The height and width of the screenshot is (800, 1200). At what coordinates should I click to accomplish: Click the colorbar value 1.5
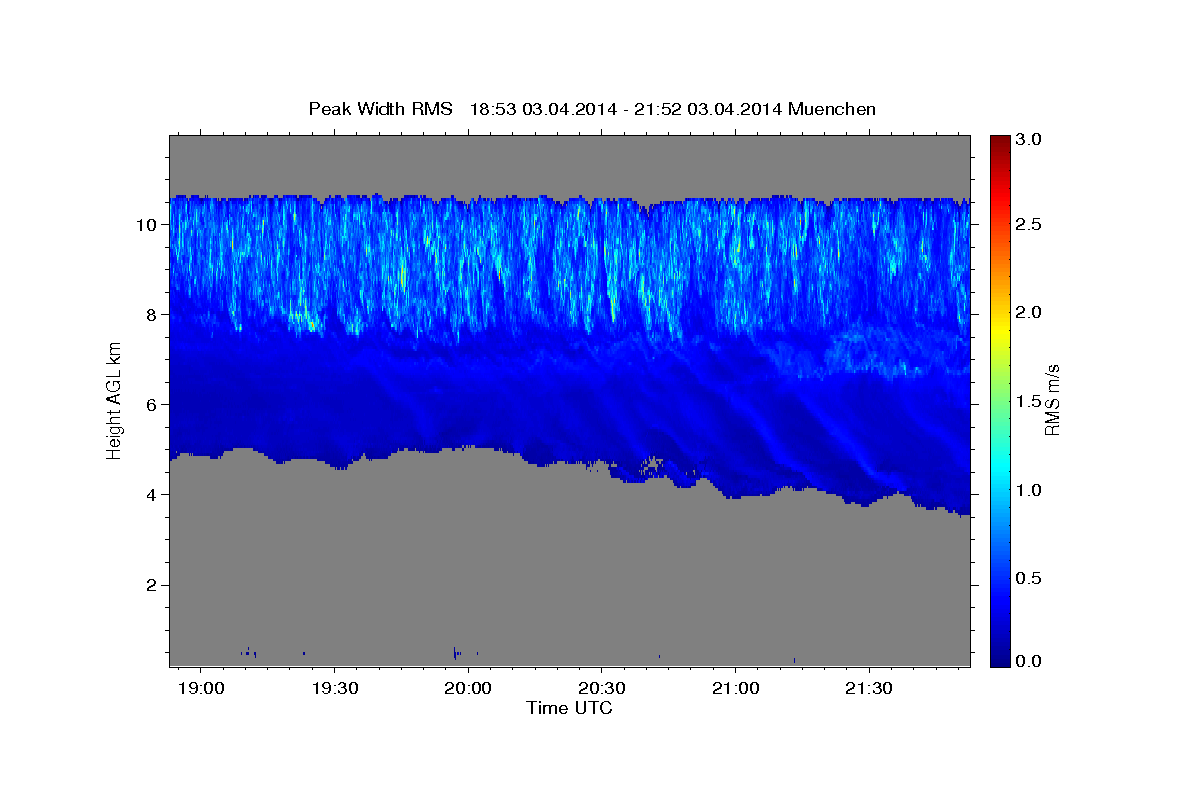tap(1028, 401)
